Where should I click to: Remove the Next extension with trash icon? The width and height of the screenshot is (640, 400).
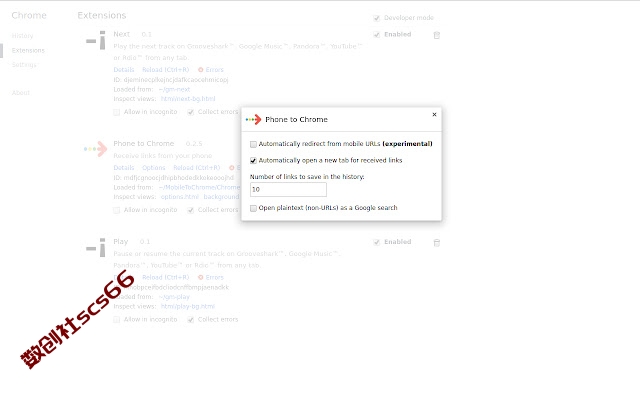coord(436,35)
